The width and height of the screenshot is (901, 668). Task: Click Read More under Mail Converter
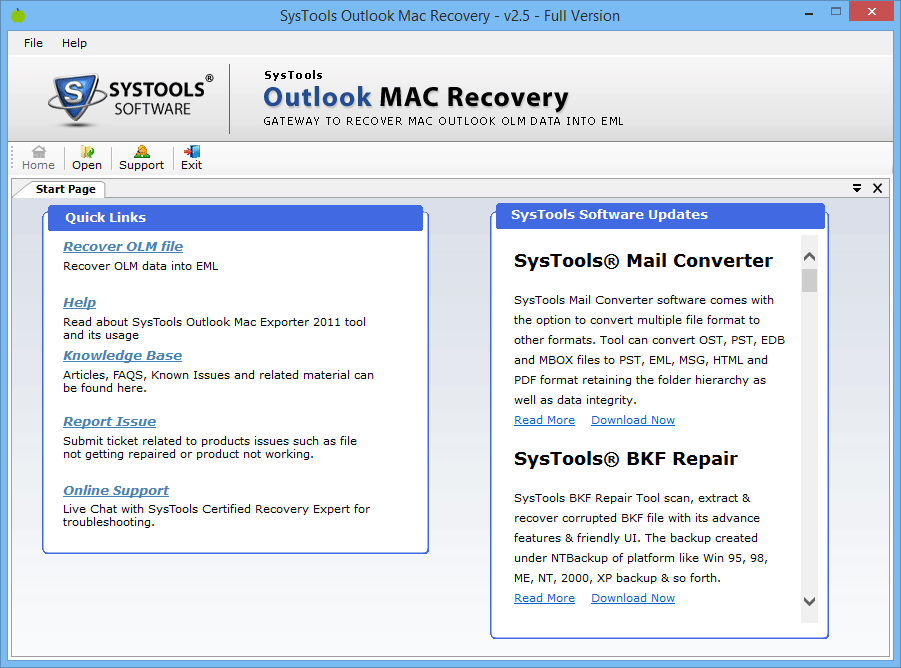pyautogui.click(x=544, y=420)
